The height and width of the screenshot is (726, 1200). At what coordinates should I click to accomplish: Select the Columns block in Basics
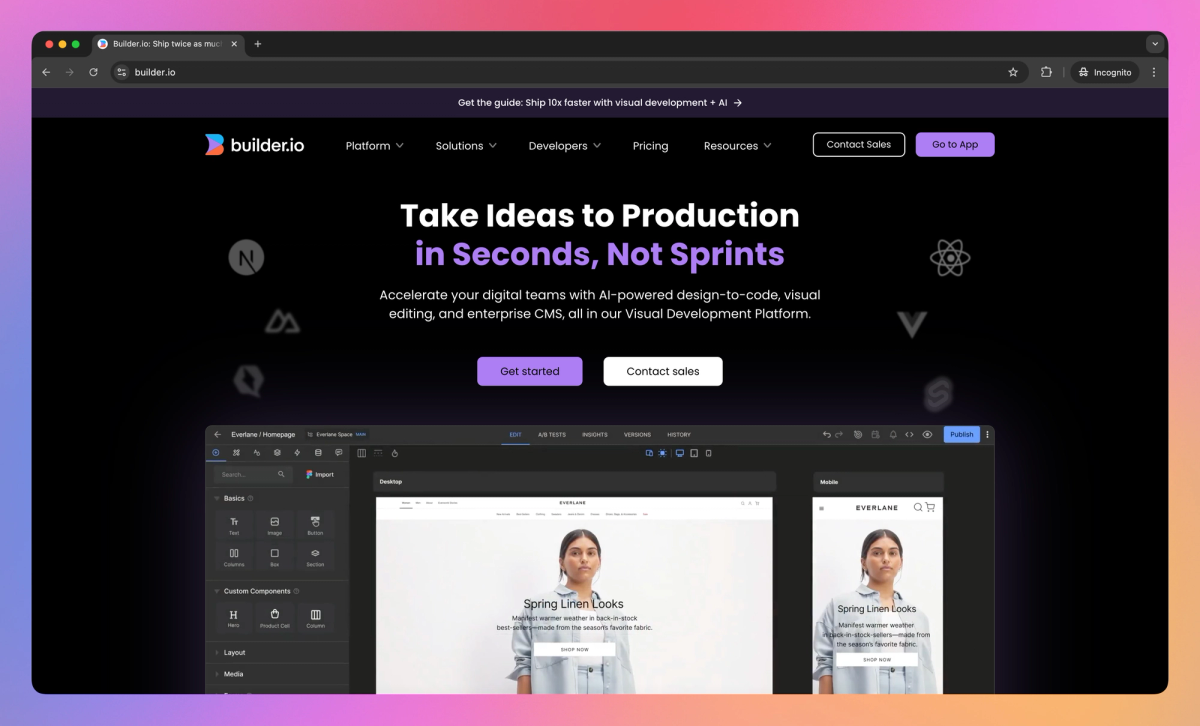click(234, 557)
